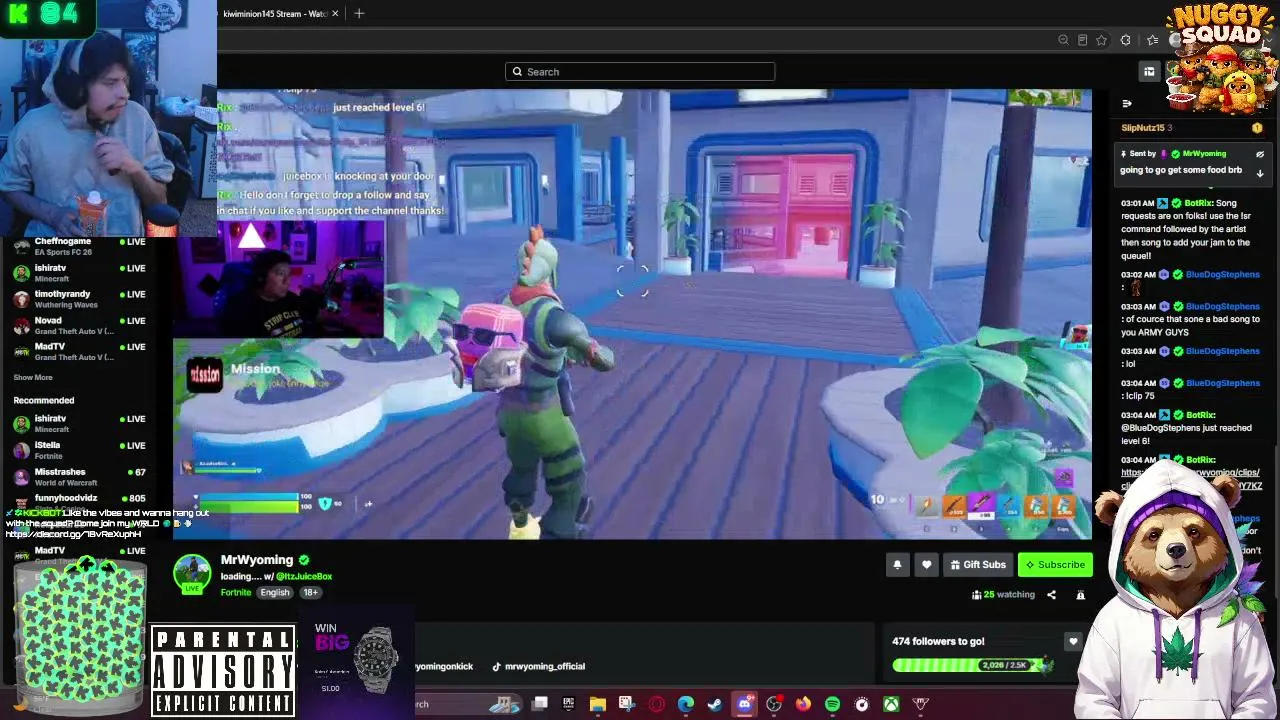Screen dimensions: 1280x720
Task: Click the gold badge beside SlipNutz15
Action: (x=1257, y=128)
